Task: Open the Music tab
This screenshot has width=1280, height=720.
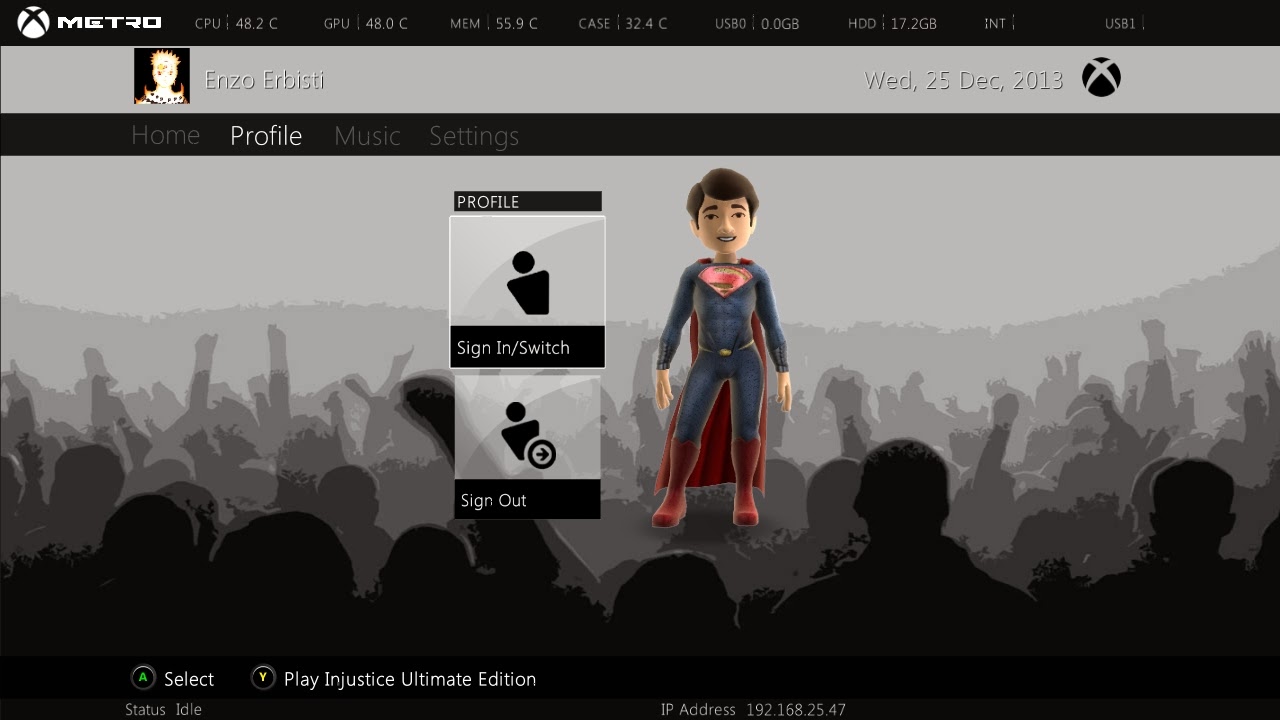Action: 367,136
